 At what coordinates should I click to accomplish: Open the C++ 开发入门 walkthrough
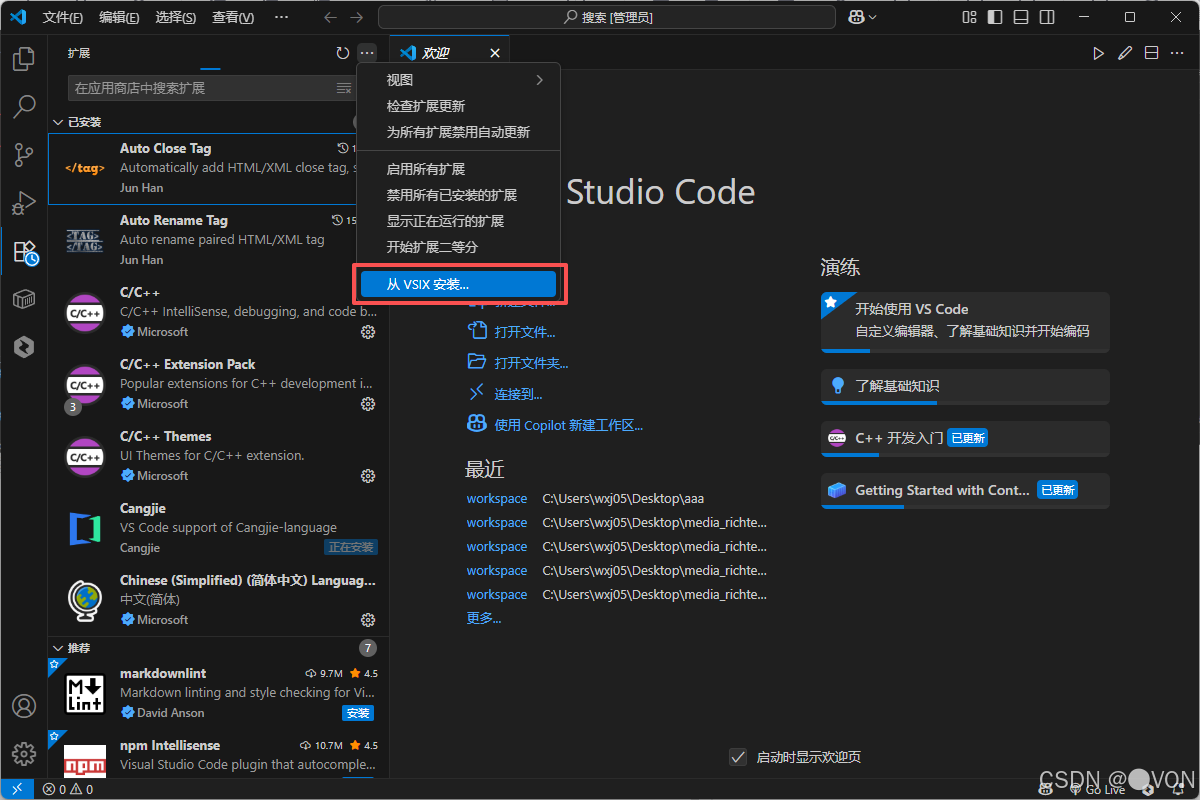tap(965, 438)
